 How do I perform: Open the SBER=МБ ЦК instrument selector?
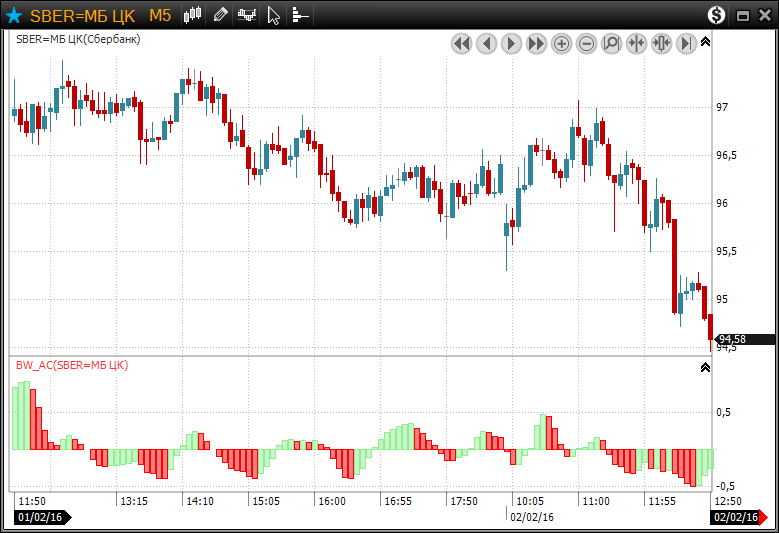[82, 16]
